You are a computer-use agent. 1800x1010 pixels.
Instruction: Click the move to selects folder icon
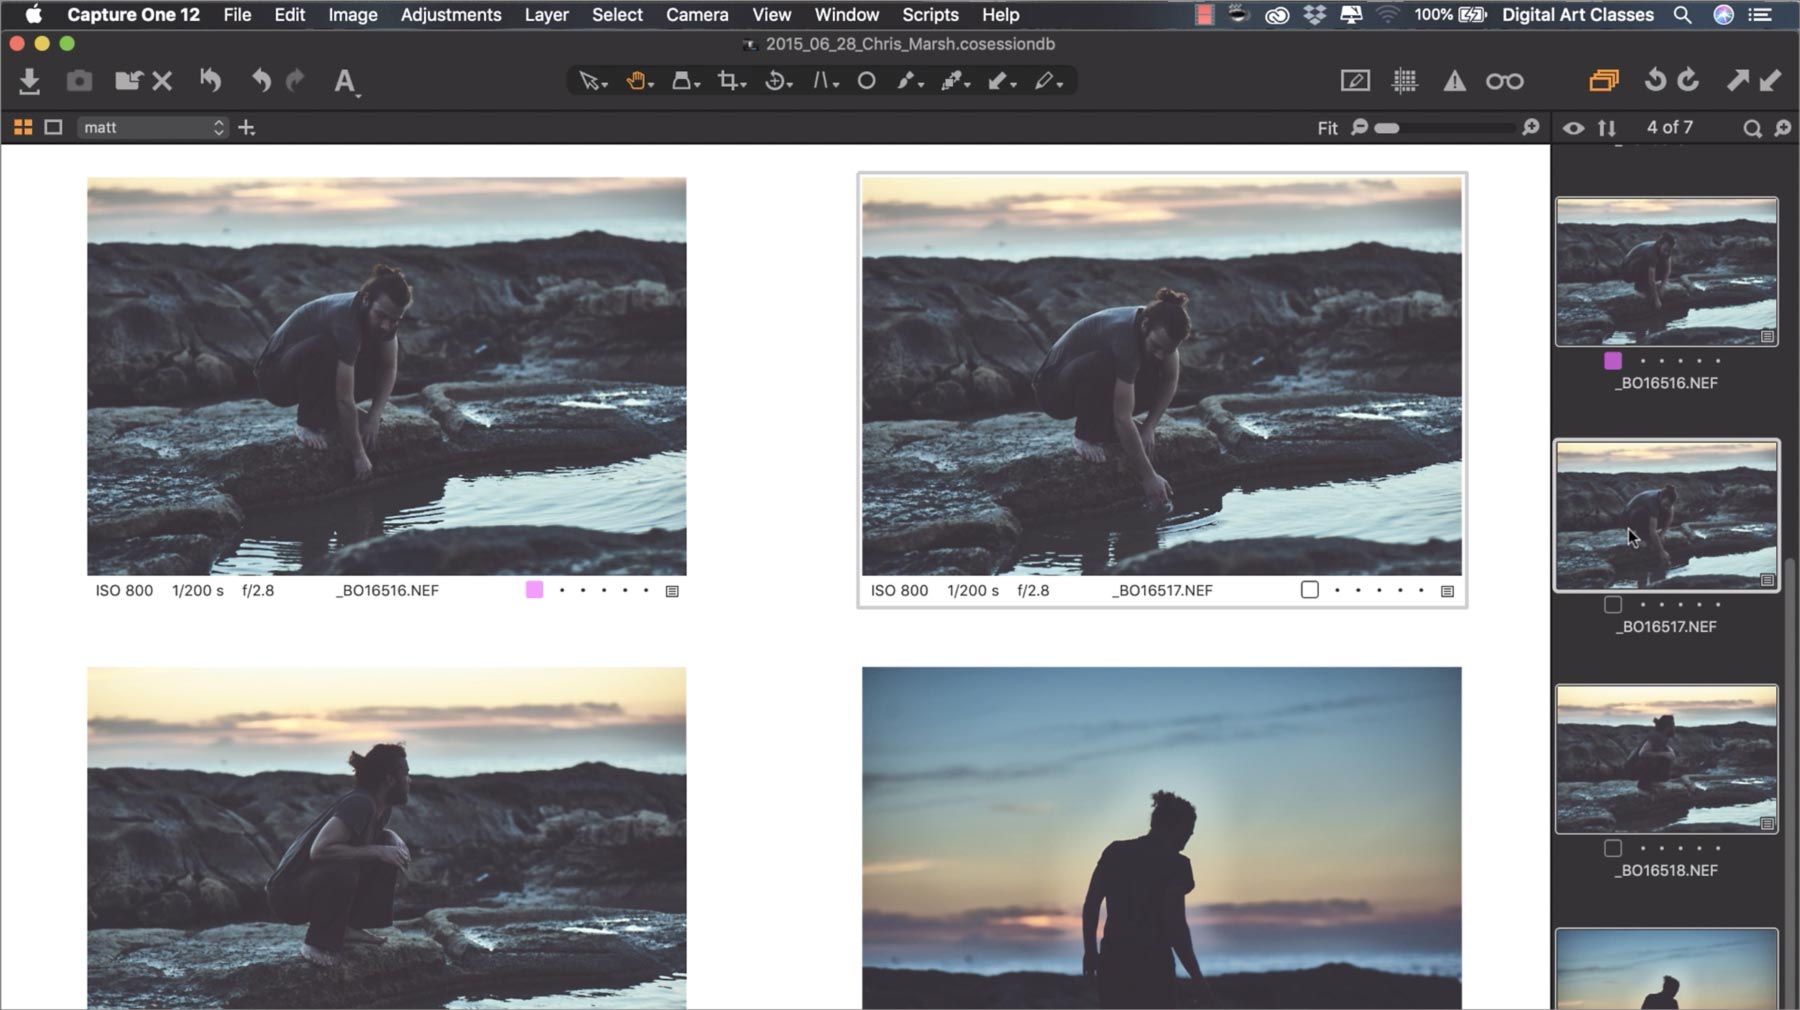[x=128, y=81]
